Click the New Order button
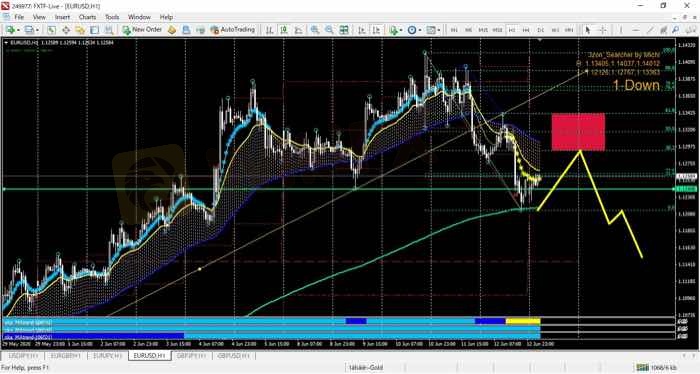 coord(142,29)
